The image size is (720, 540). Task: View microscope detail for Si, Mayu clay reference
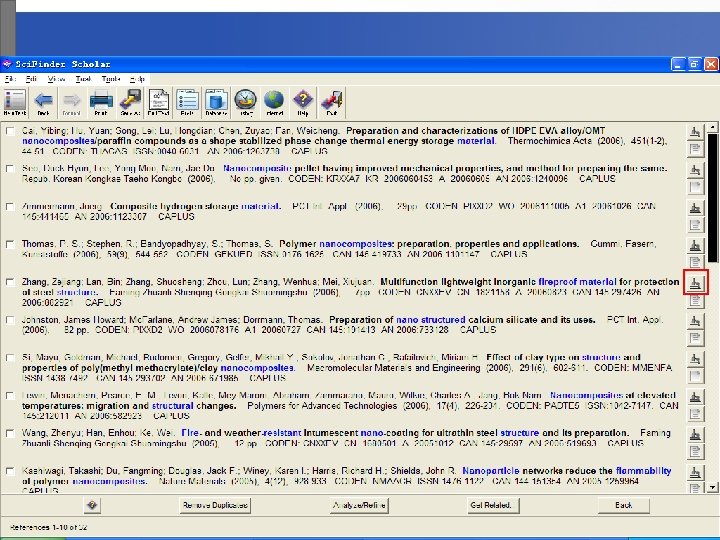point(696,359)
